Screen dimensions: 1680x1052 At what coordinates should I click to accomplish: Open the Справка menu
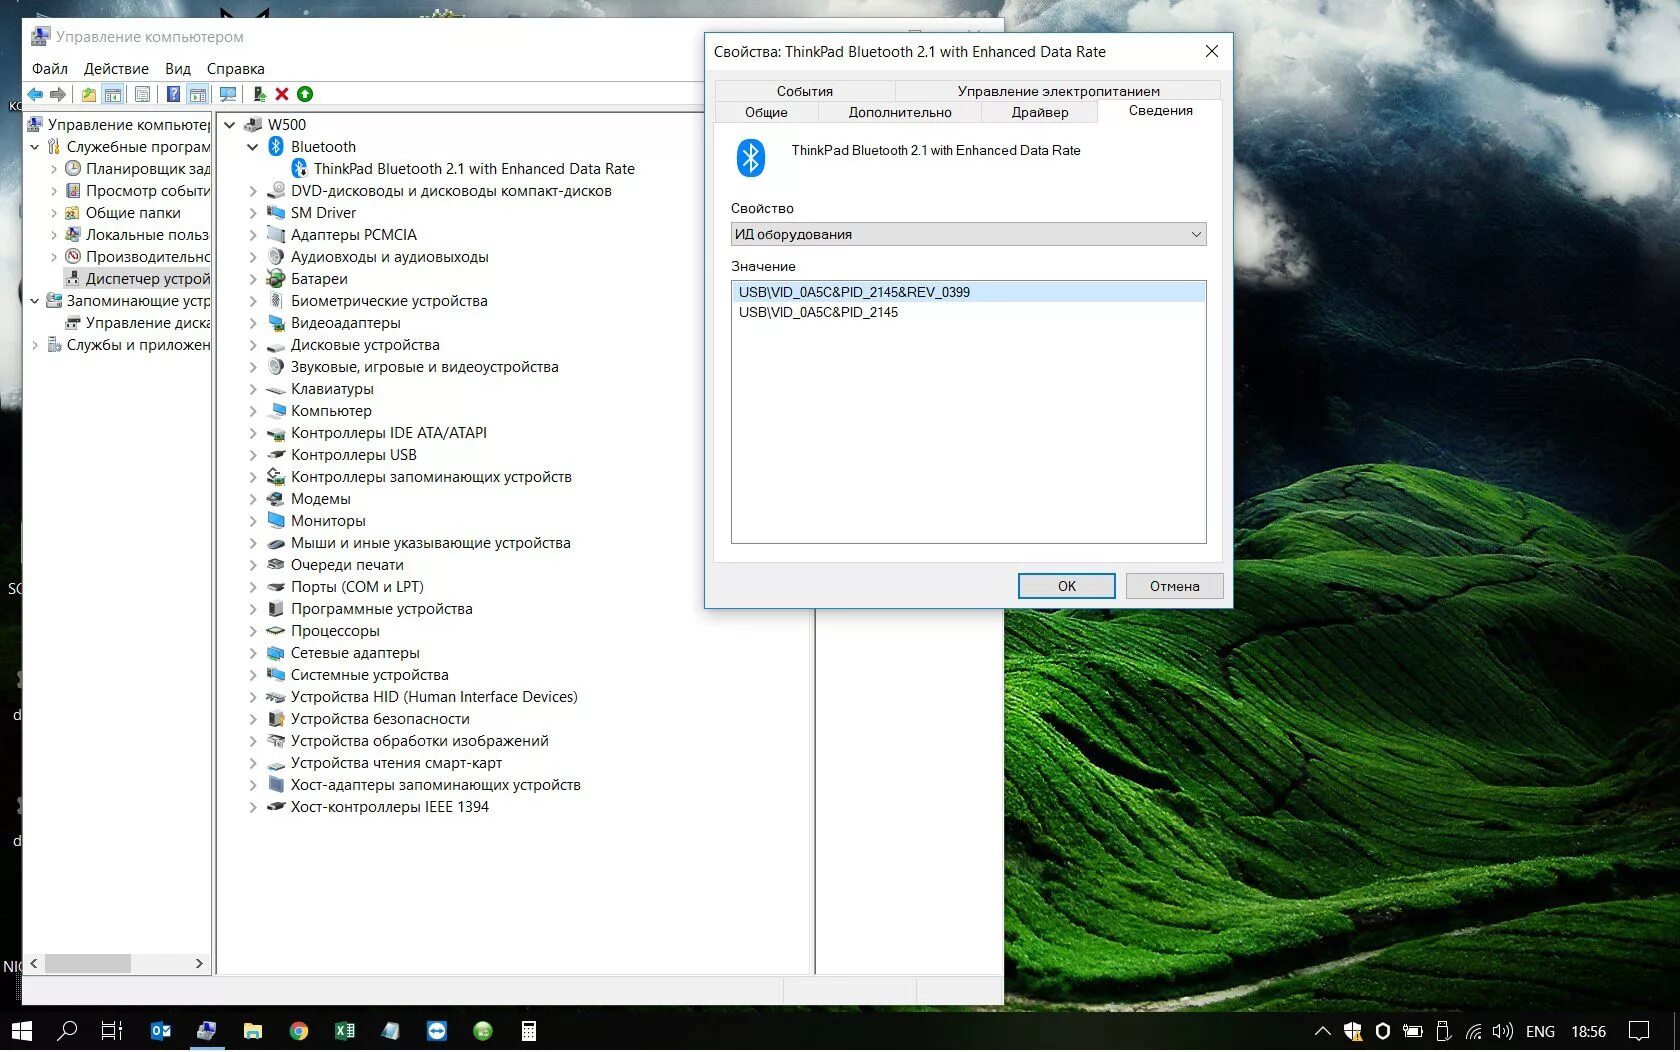(x=236, y=68)
